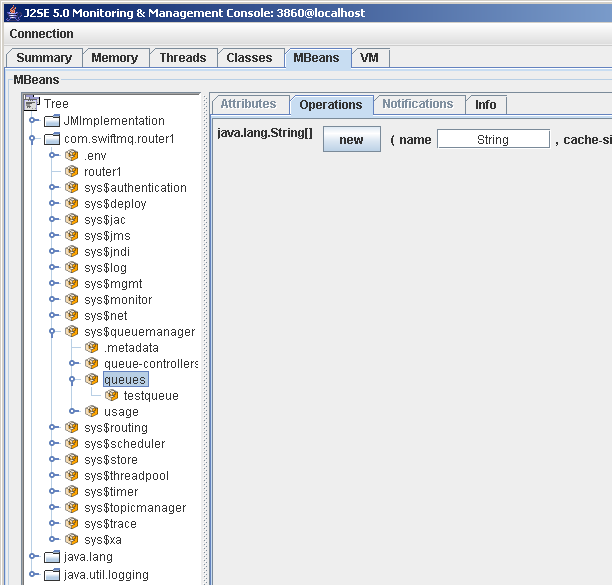Screen dimensions: 612x585
Task: Click the testqueue MBean icon
Action: 112,396
